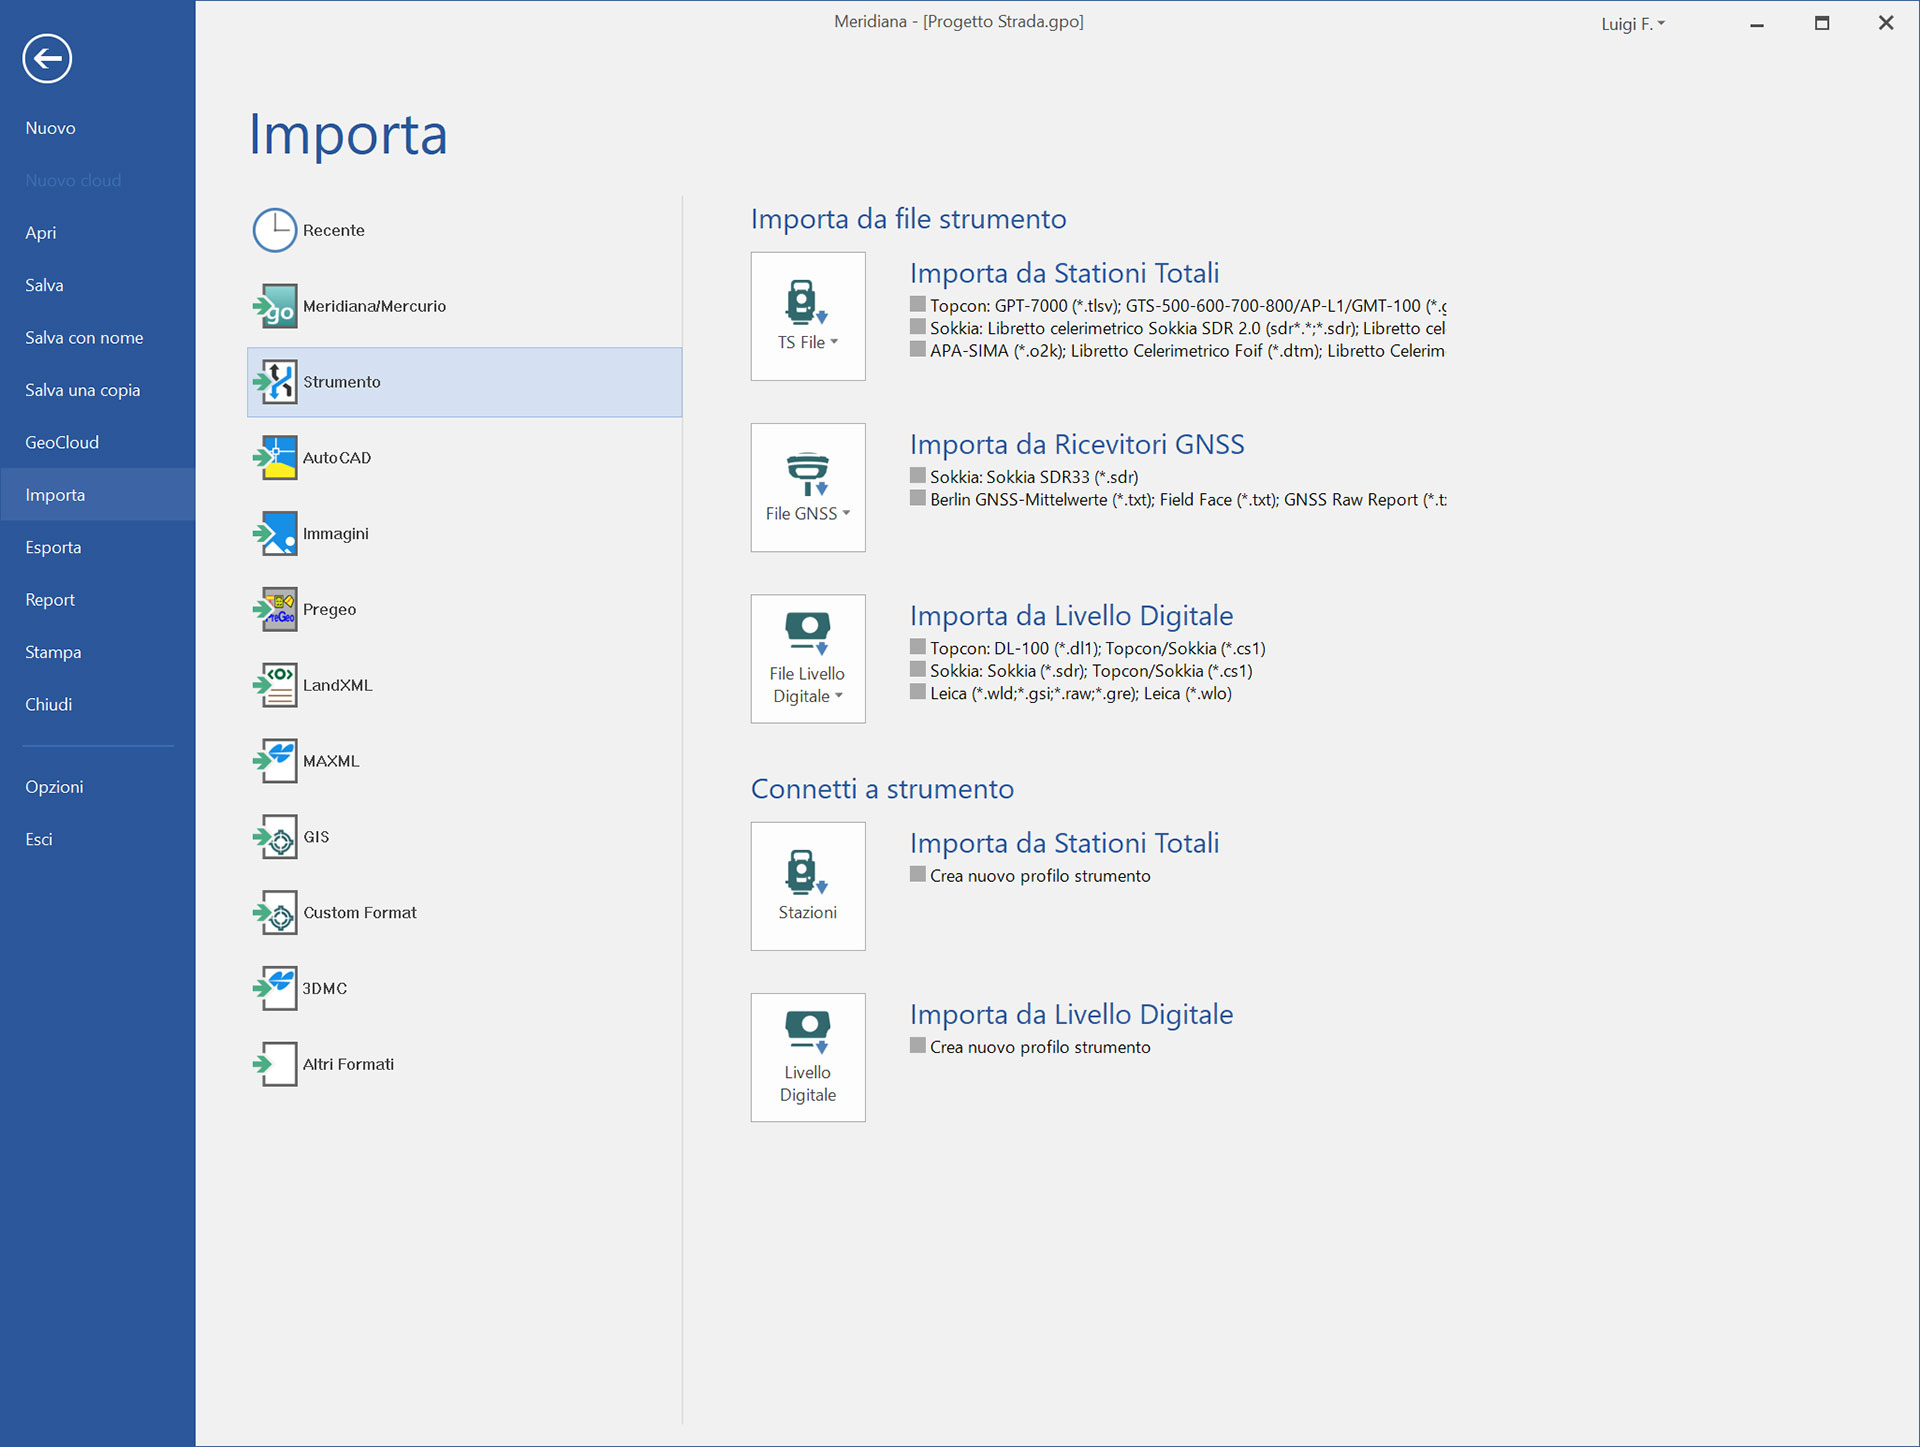The height and width of the screenshot is (1447, 1920).
Task: Open the Altri Formati import icon
Action: [x=275, y=1064]
